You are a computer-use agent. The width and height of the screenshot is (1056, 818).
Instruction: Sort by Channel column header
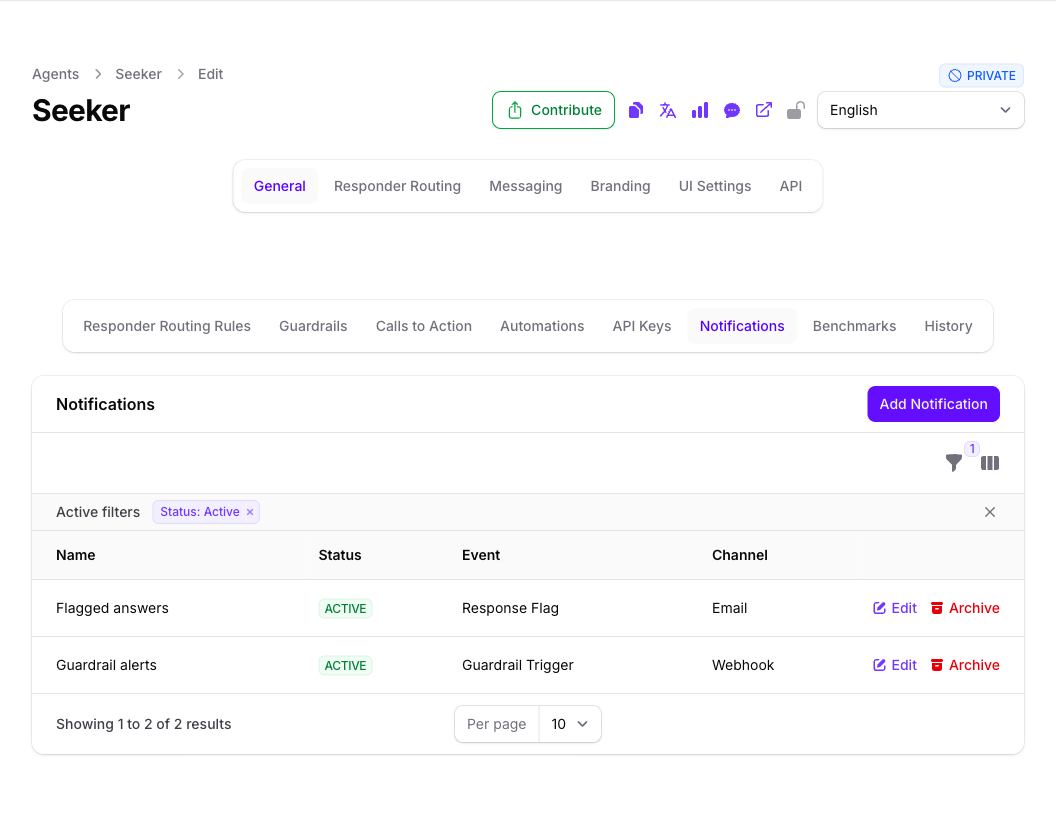pyautogui.click(x=739, y=555)
